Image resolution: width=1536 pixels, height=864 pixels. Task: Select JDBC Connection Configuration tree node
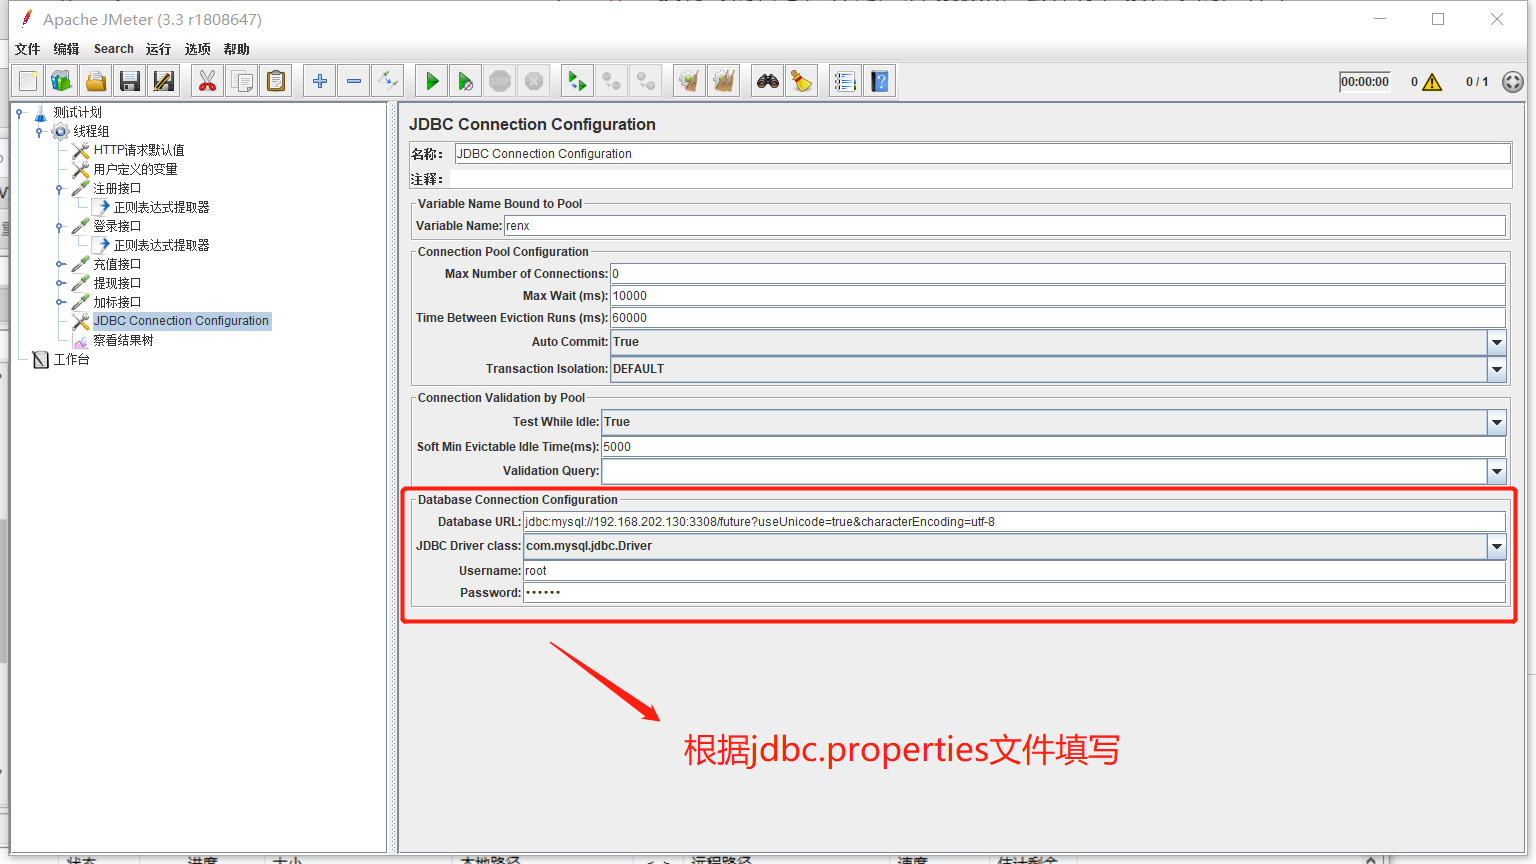tap(181, 321)
